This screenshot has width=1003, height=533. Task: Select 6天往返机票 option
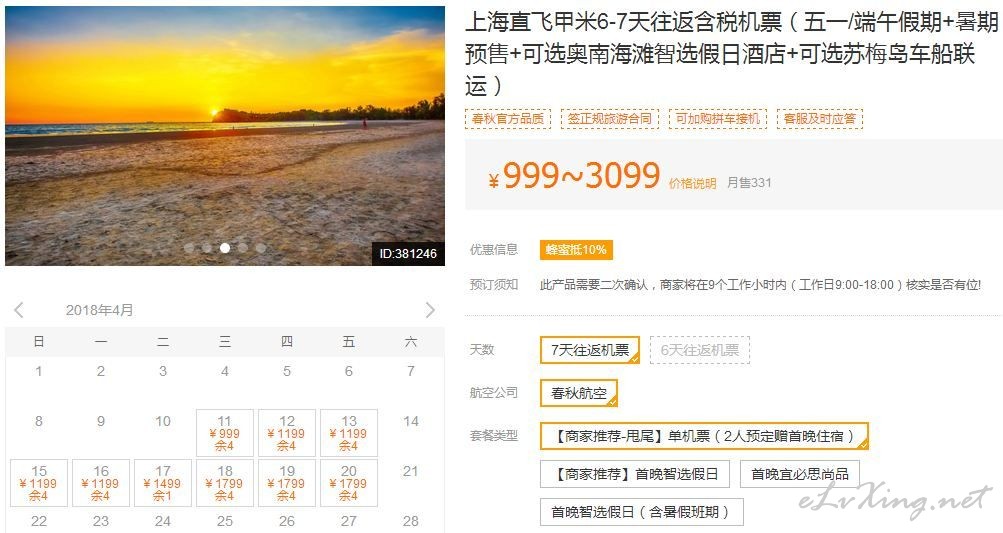pyautogui.click(x=700, y=350)
